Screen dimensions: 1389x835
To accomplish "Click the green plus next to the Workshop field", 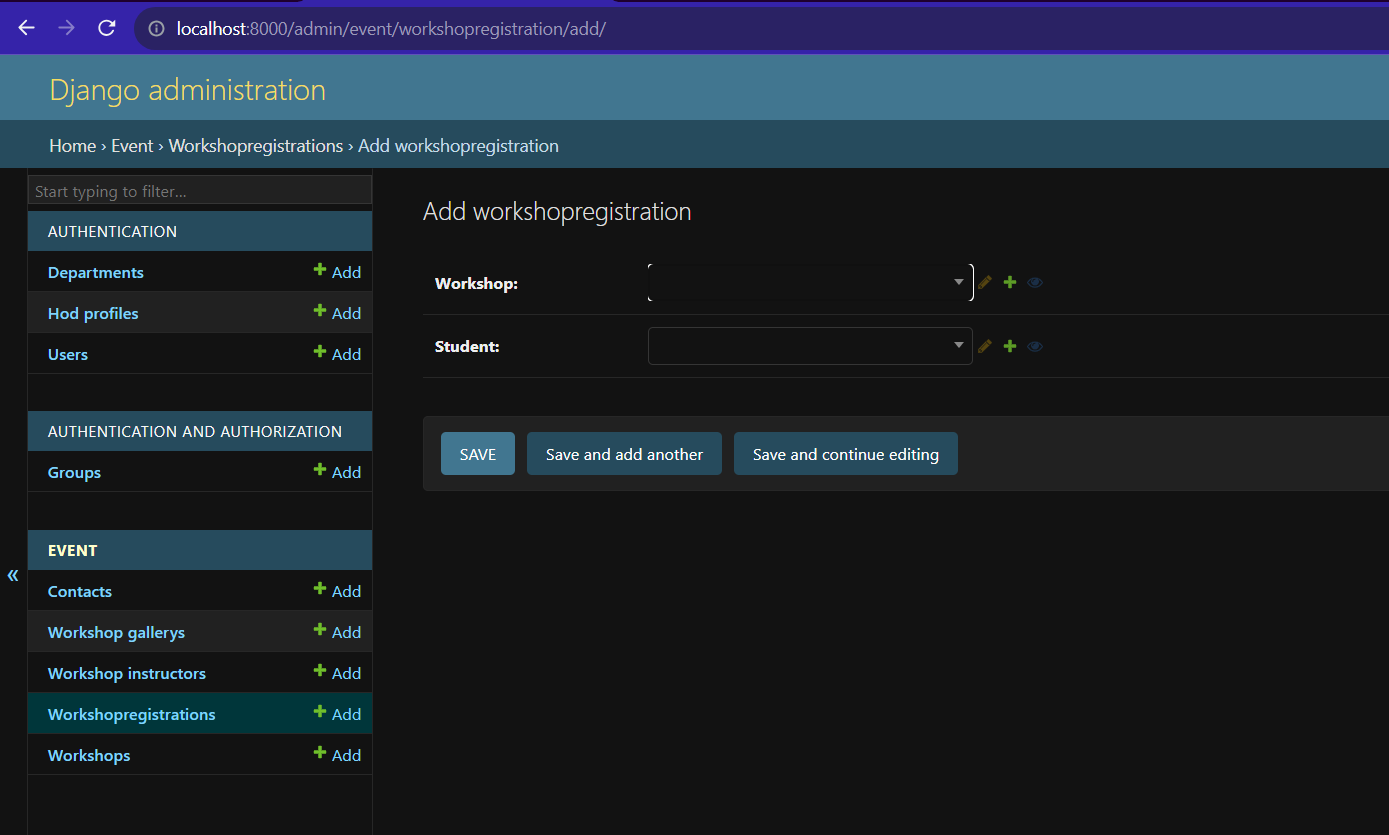I will pos(1010,282).
